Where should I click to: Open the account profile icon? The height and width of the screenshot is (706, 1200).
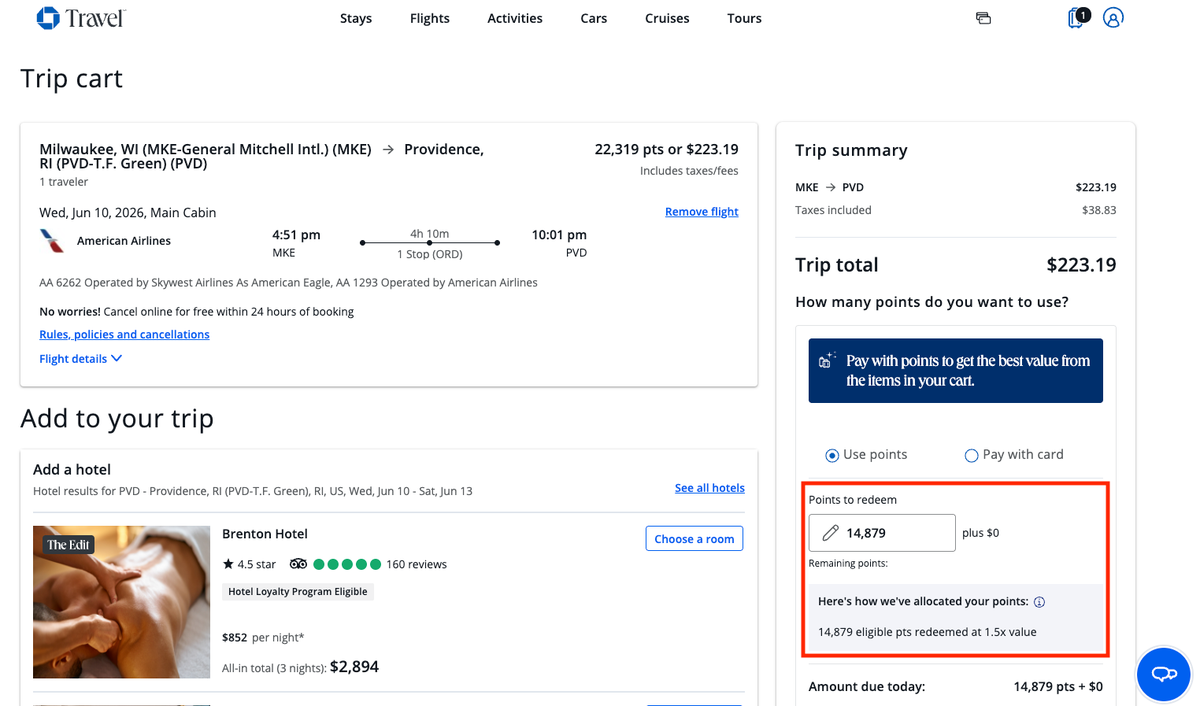point(1113,17)
